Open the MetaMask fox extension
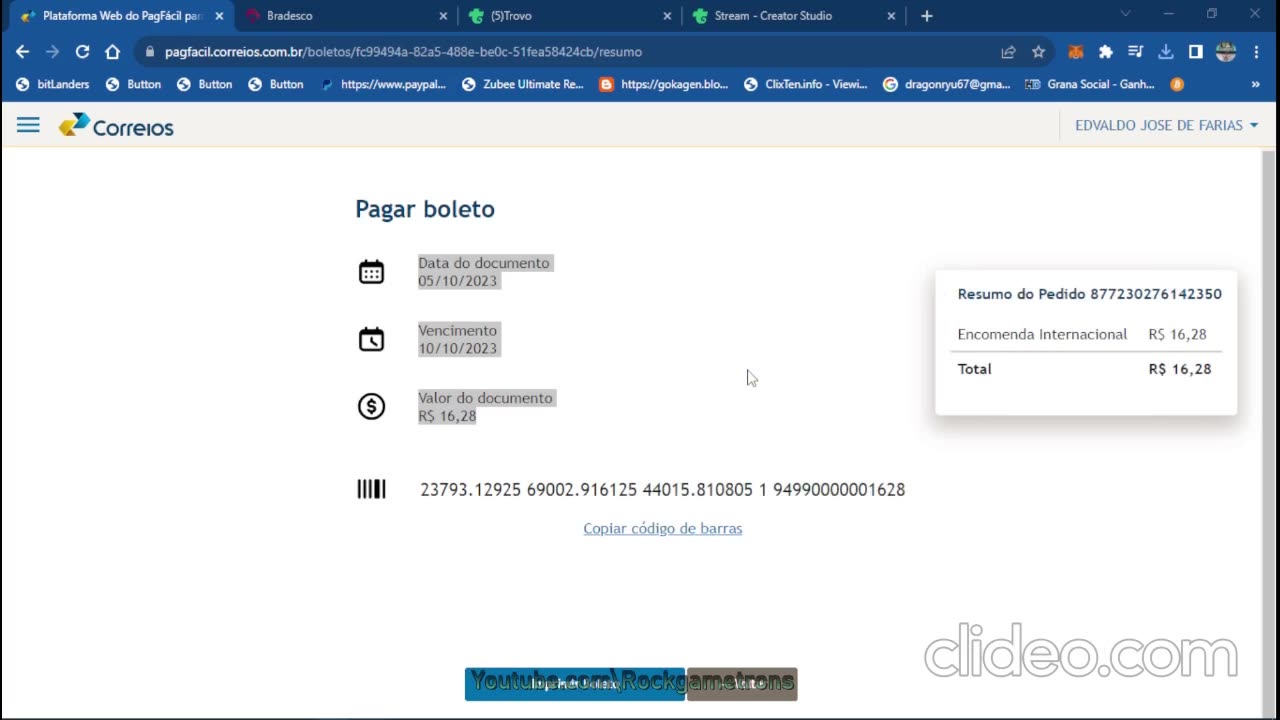 1076,52
